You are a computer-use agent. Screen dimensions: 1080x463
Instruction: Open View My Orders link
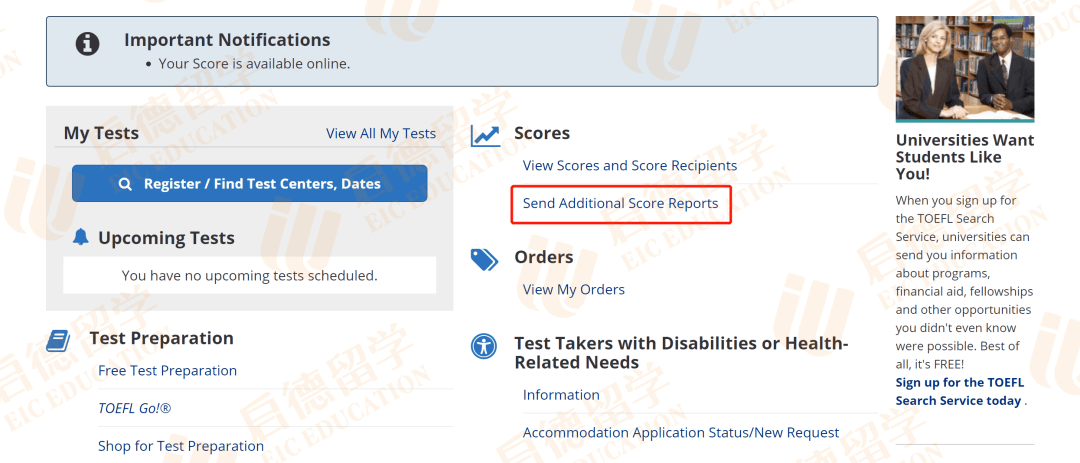coord(574,290)
